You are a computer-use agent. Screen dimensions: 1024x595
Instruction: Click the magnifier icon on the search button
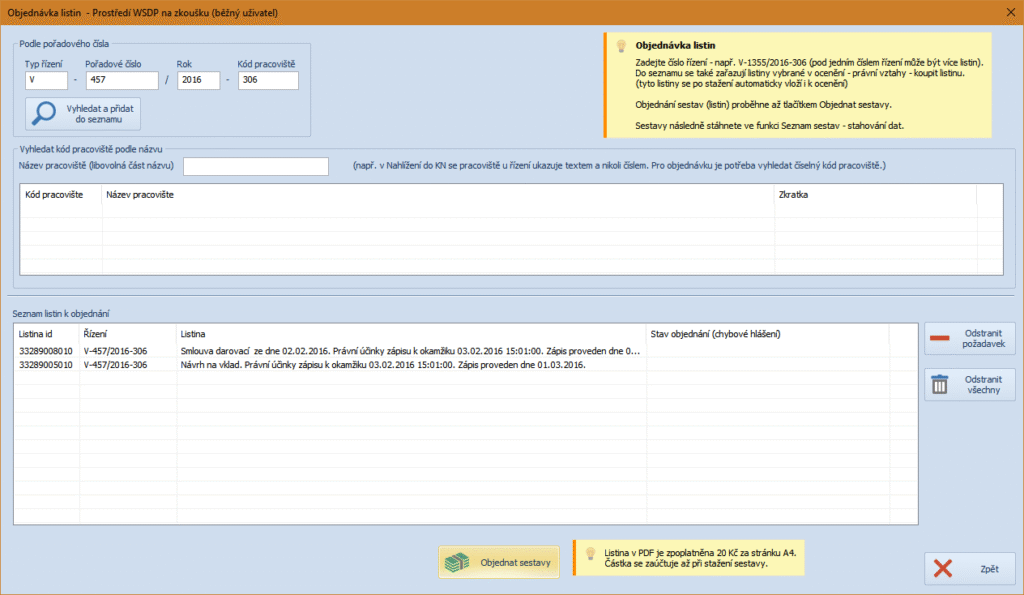44,113
